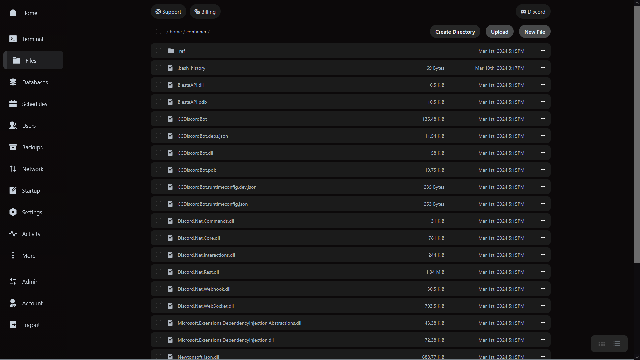640x360 pixels.
Task: Open the Home page icon in sidebar
Action: (13, 13)
